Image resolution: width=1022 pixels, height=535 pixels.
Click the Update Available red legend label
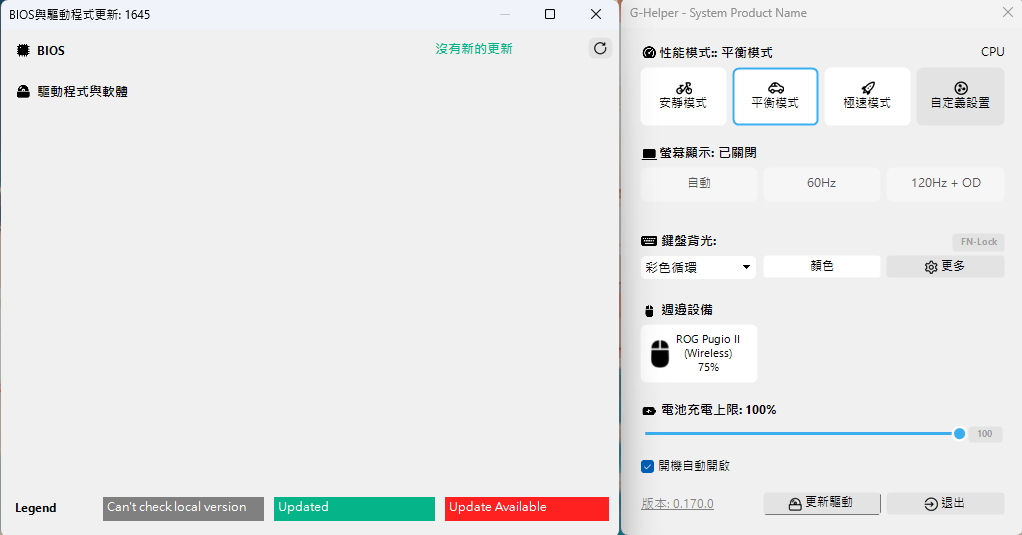(x=527, y=509)
